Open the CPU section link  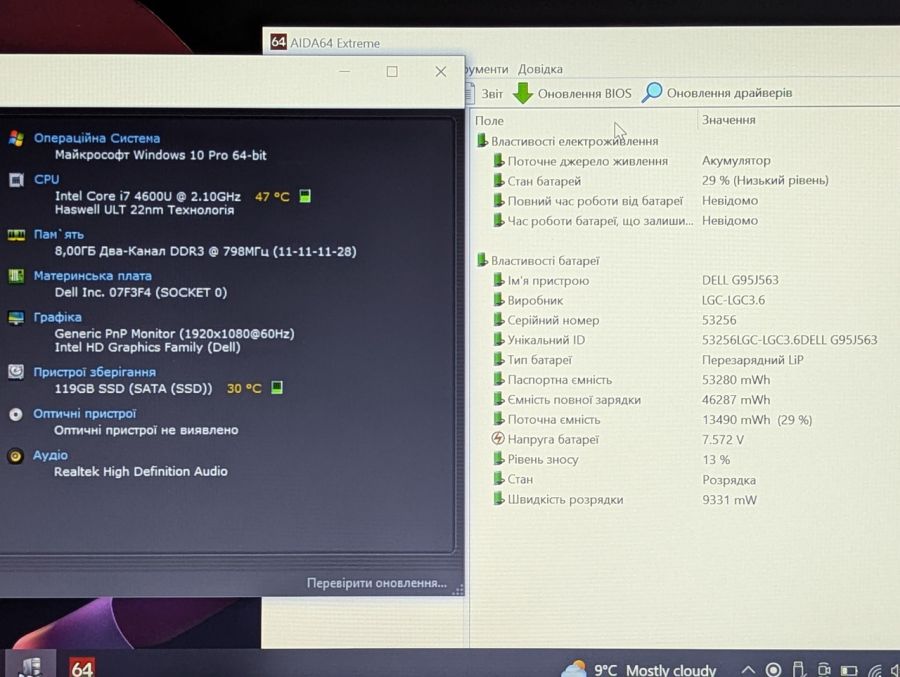(46, 179)
